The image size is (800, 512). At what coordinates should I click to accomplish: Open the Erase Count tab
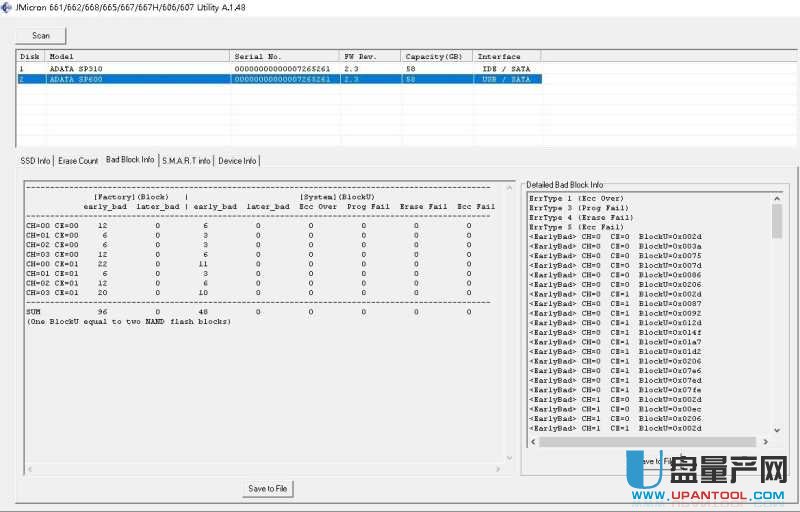[x=78, y=160]
